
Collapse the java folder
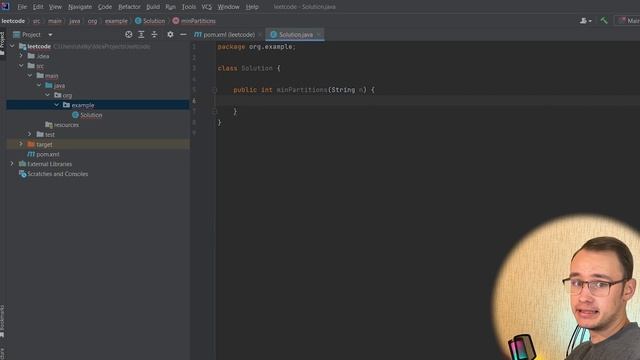(39, 85)
